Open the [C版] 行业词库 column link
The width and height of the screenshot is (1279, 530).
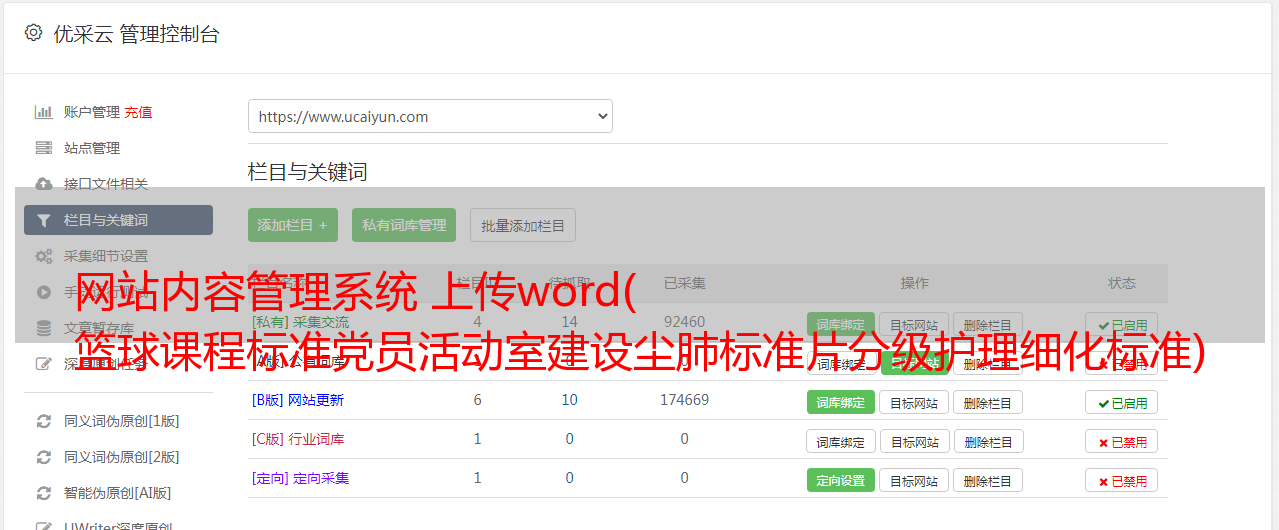tap(298, 439)
